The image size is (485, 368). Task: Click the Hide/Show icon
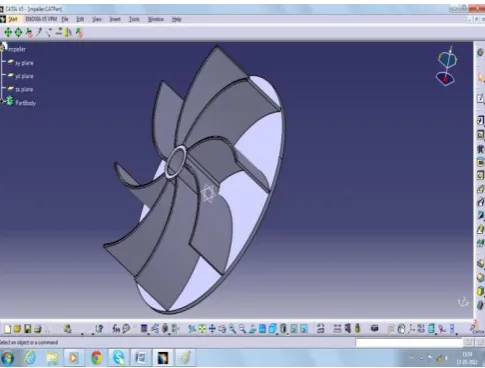(x=294, y=329)
